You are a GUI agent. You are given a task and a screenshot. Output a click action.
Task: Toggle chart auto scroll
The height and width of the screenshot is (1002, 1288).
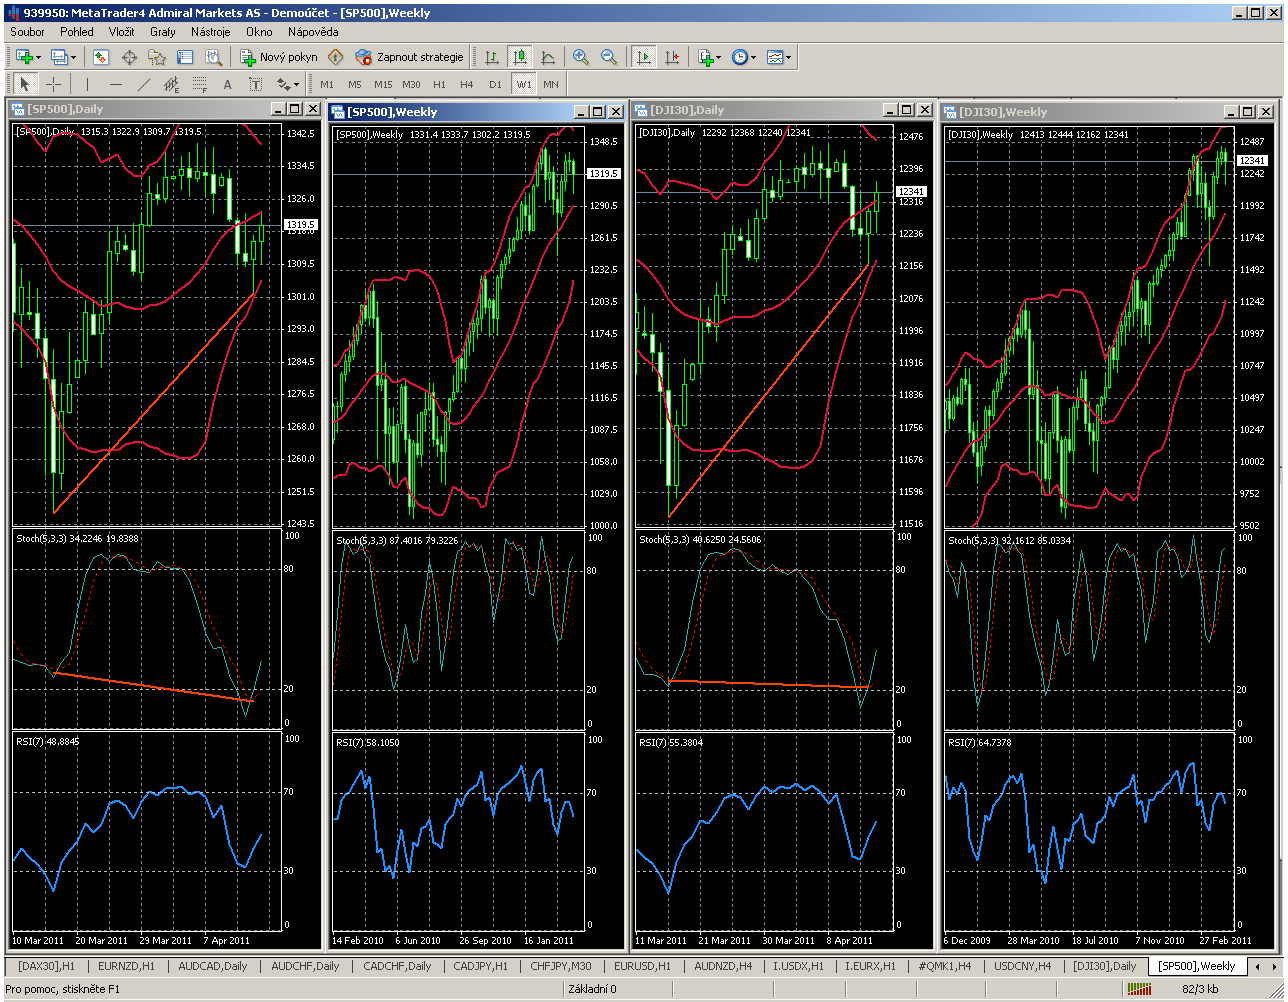point(643,57)
